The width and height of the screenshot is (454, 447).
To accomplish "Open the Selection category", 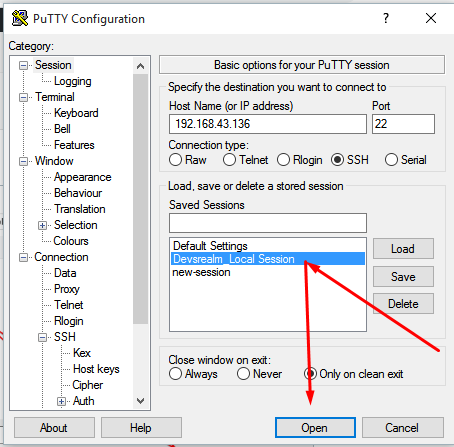I will tap(76, 225).
